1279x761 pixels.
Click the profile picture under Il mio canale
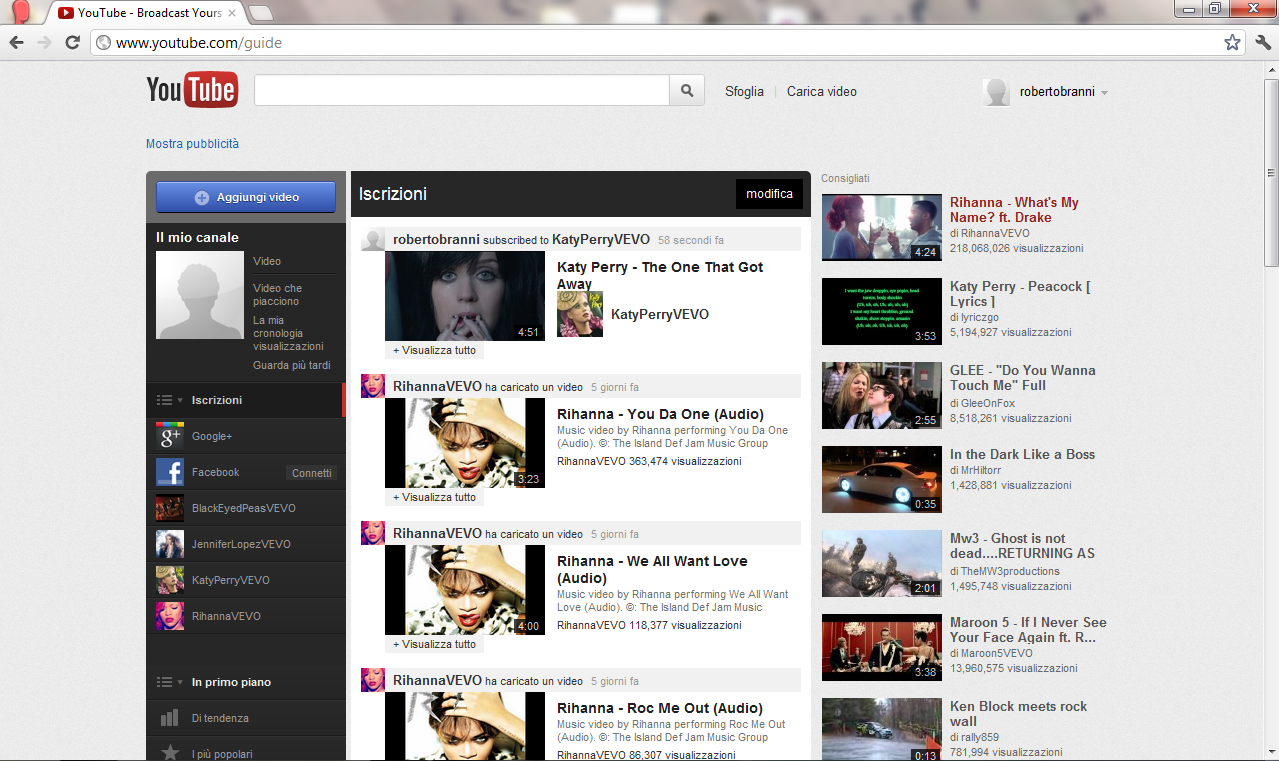(200, 295)
